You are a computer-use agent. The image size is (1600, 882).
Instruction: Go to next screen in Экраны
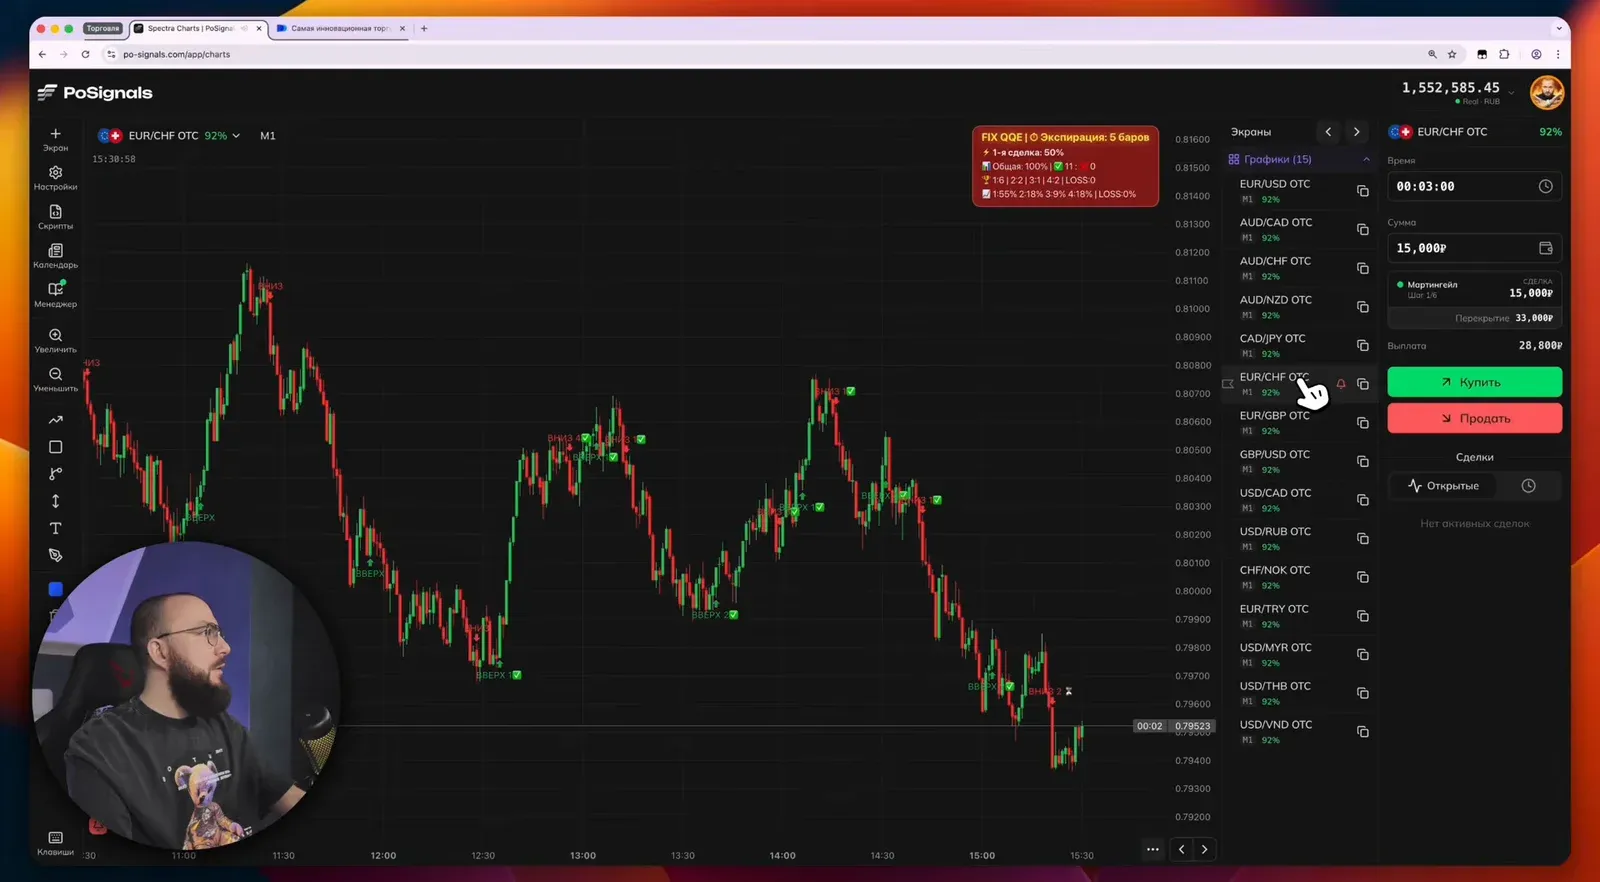[x=1356, y=132]
